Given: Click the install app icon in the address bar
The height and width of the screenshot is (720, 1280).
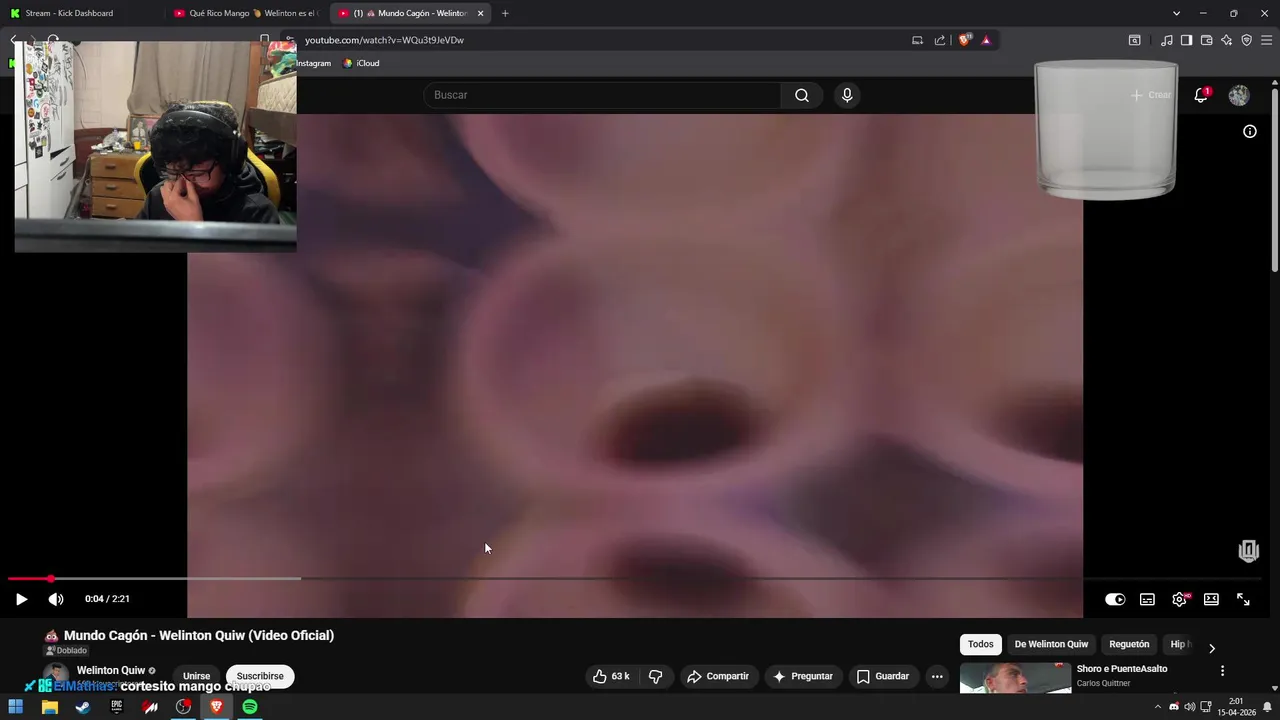Looking at the screenshot, I should (917, 40).
